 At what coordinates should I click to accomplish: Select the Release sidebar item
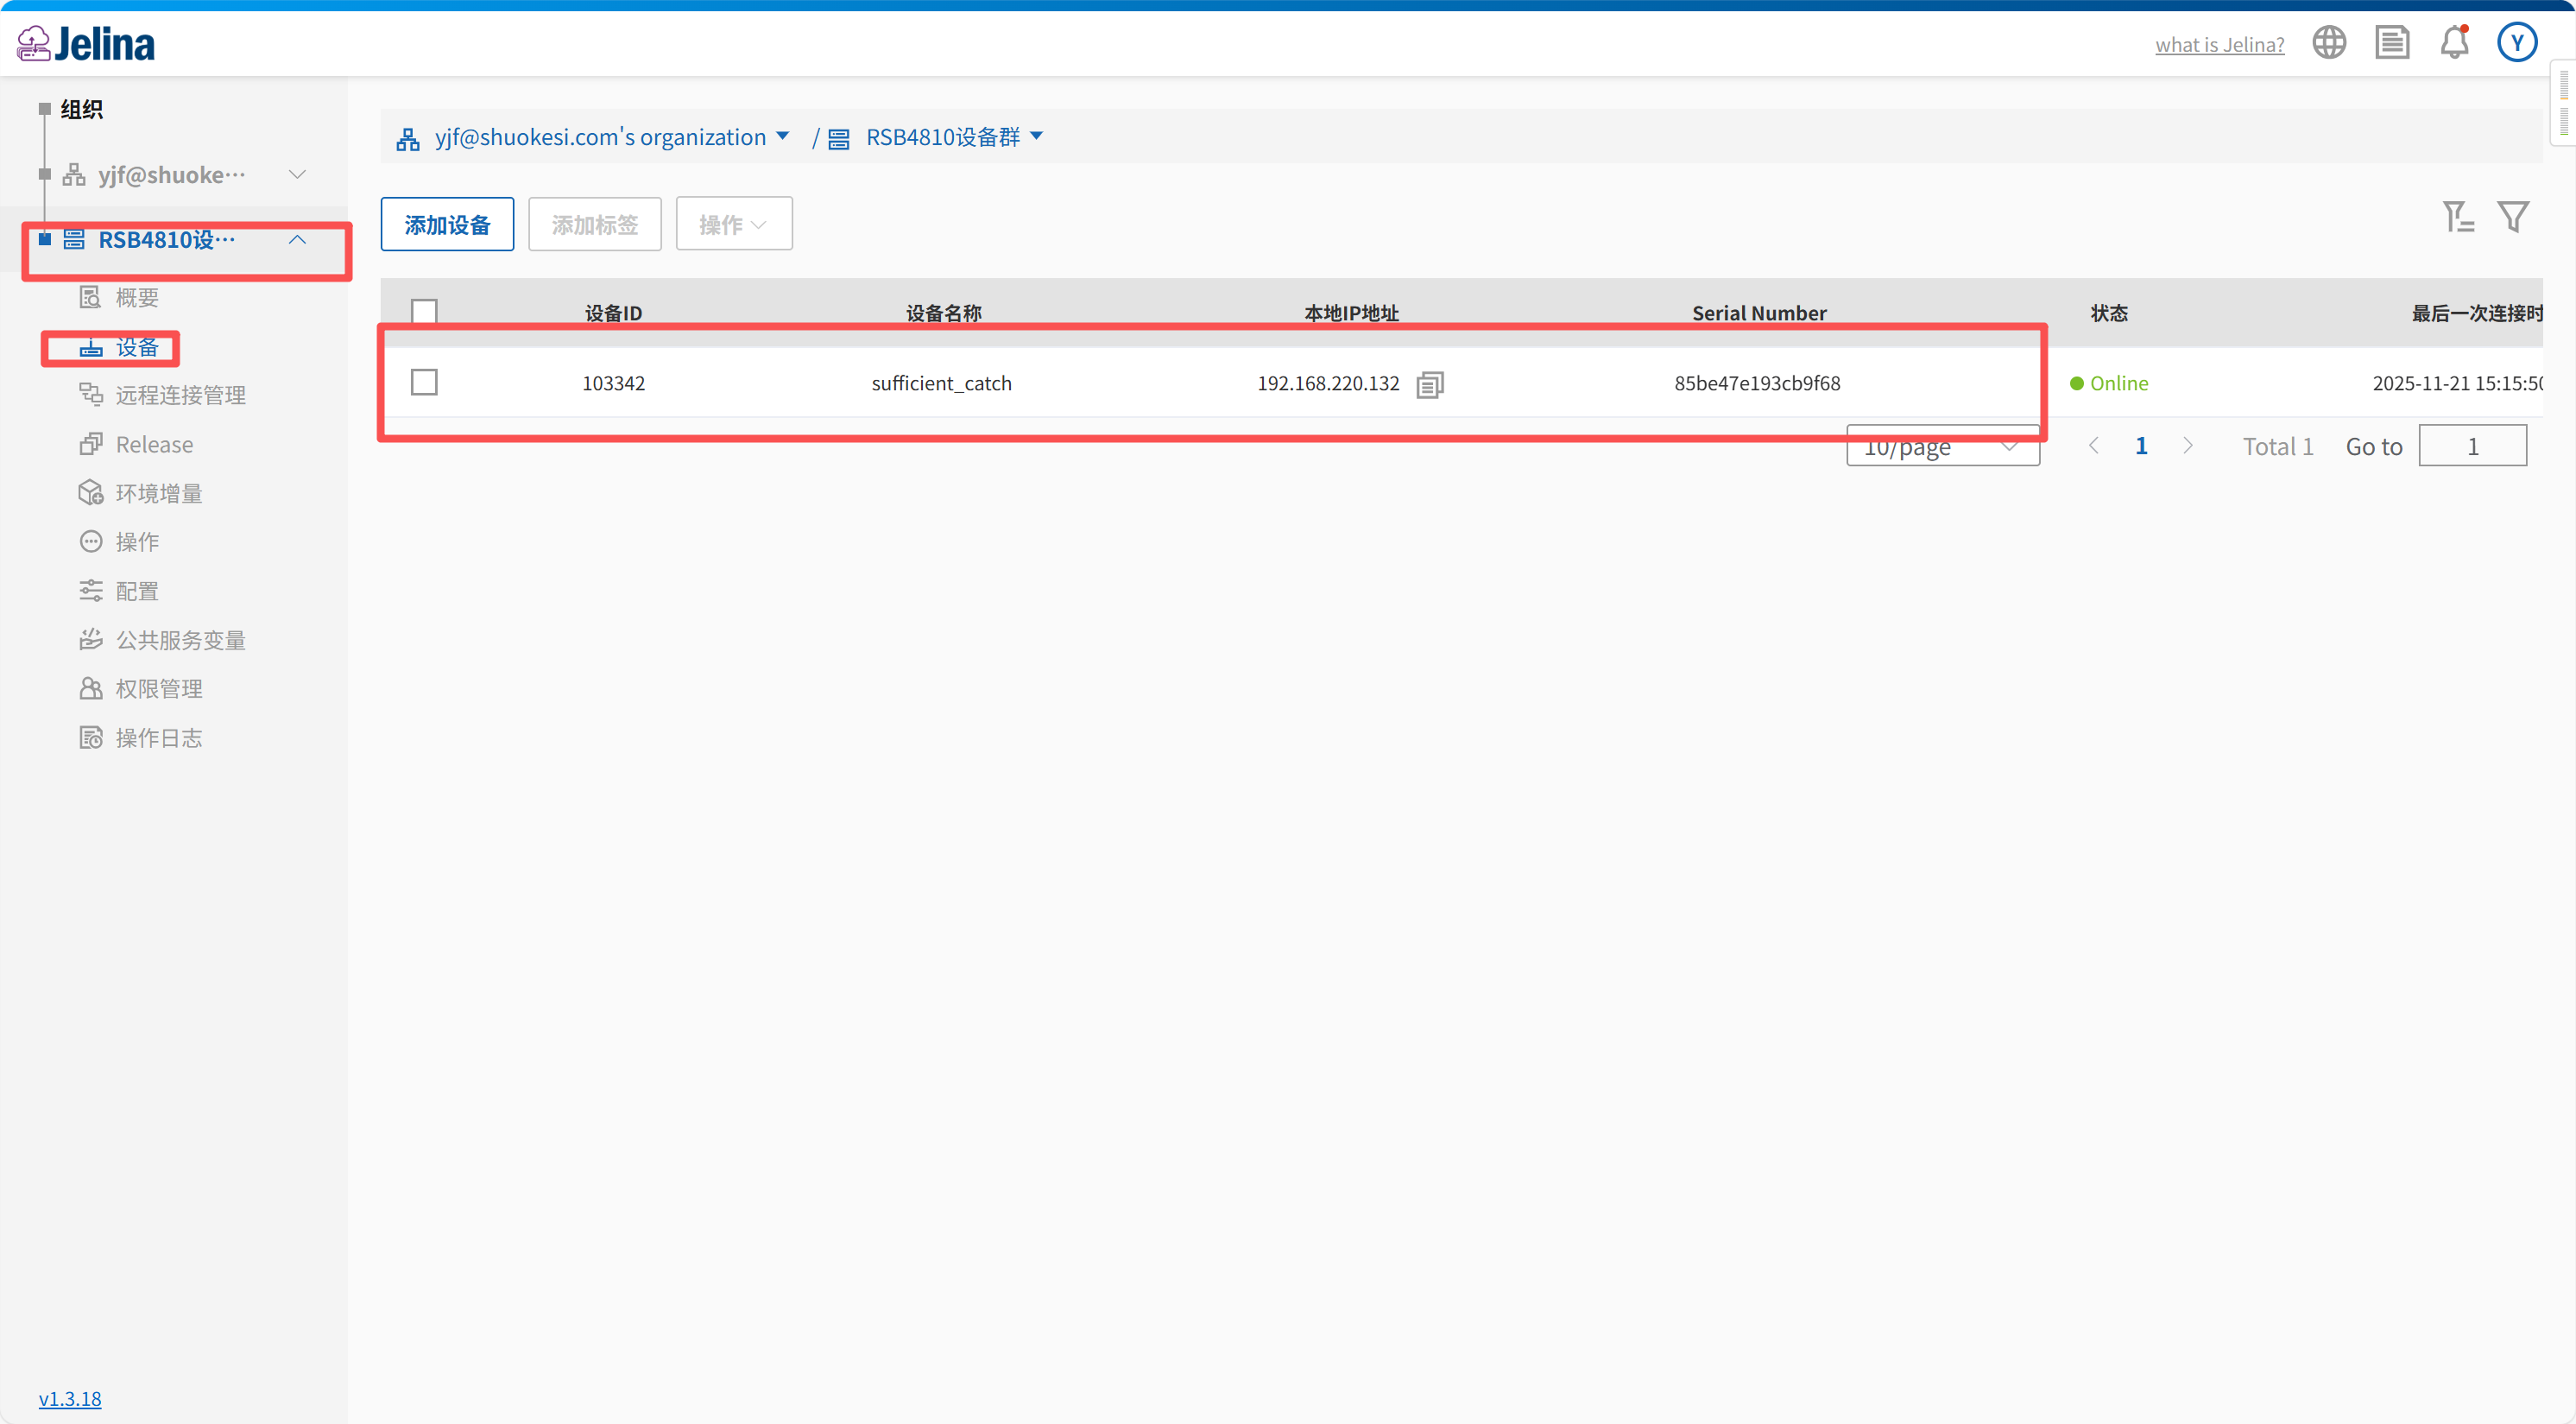click(x=154, y=444)
